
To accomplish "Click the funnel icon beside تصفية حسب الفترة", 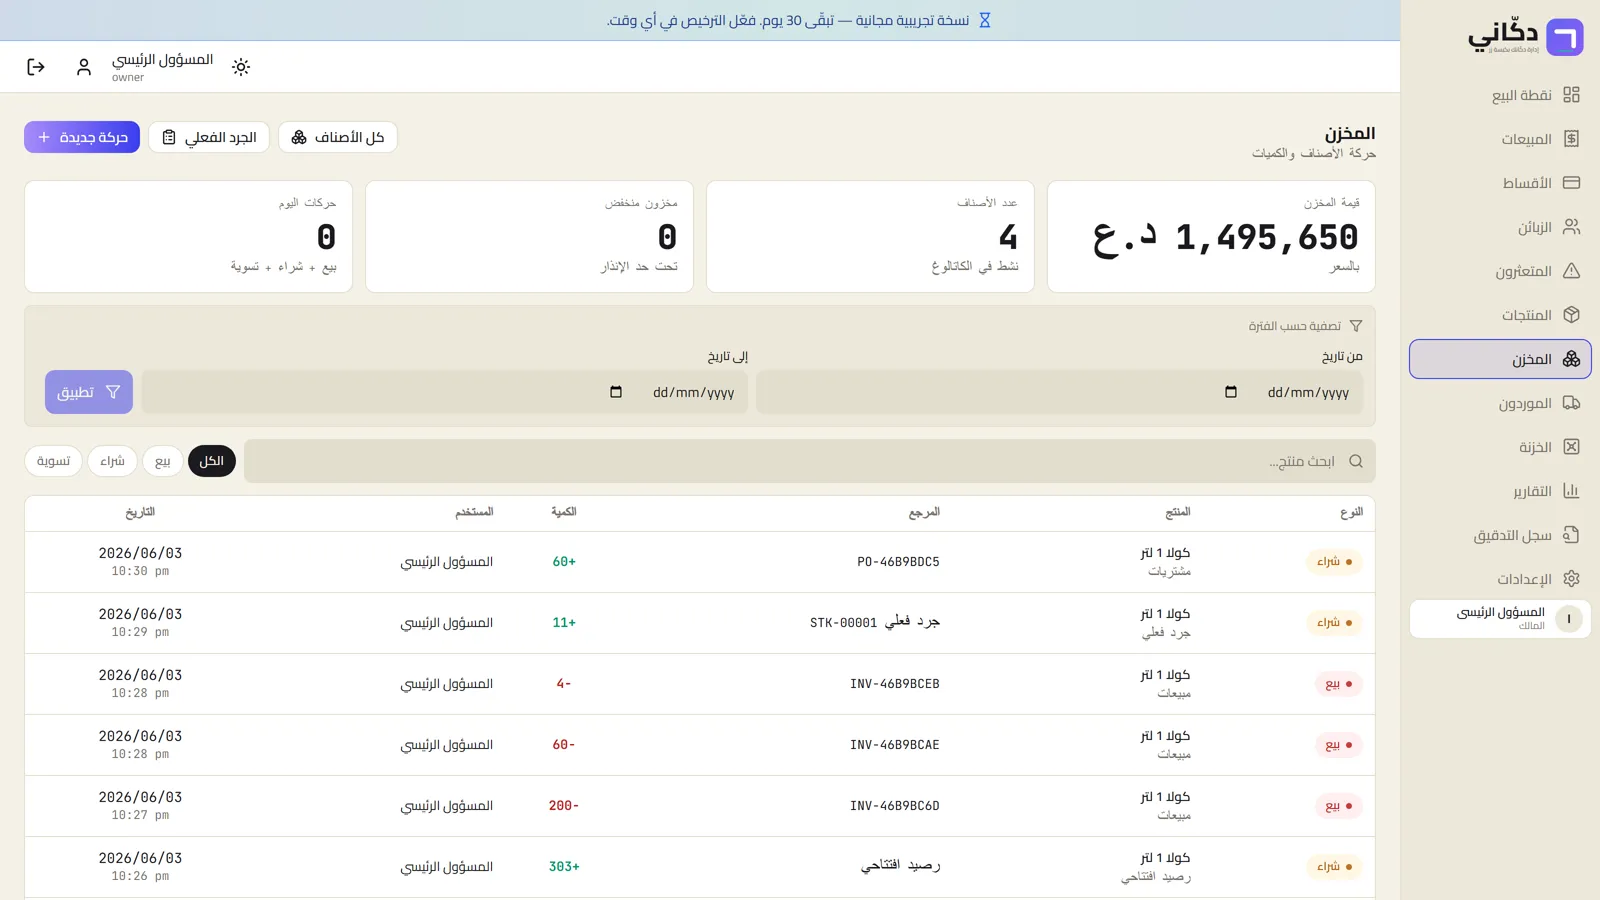I will click(1356, 326).
